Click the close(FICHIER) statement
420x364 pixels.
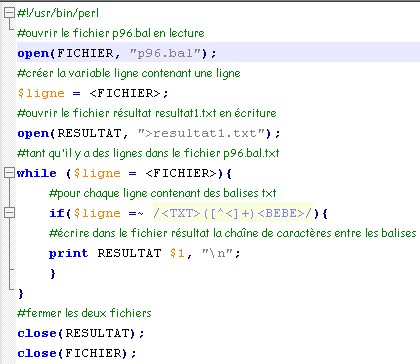click(x=77, y=353)
